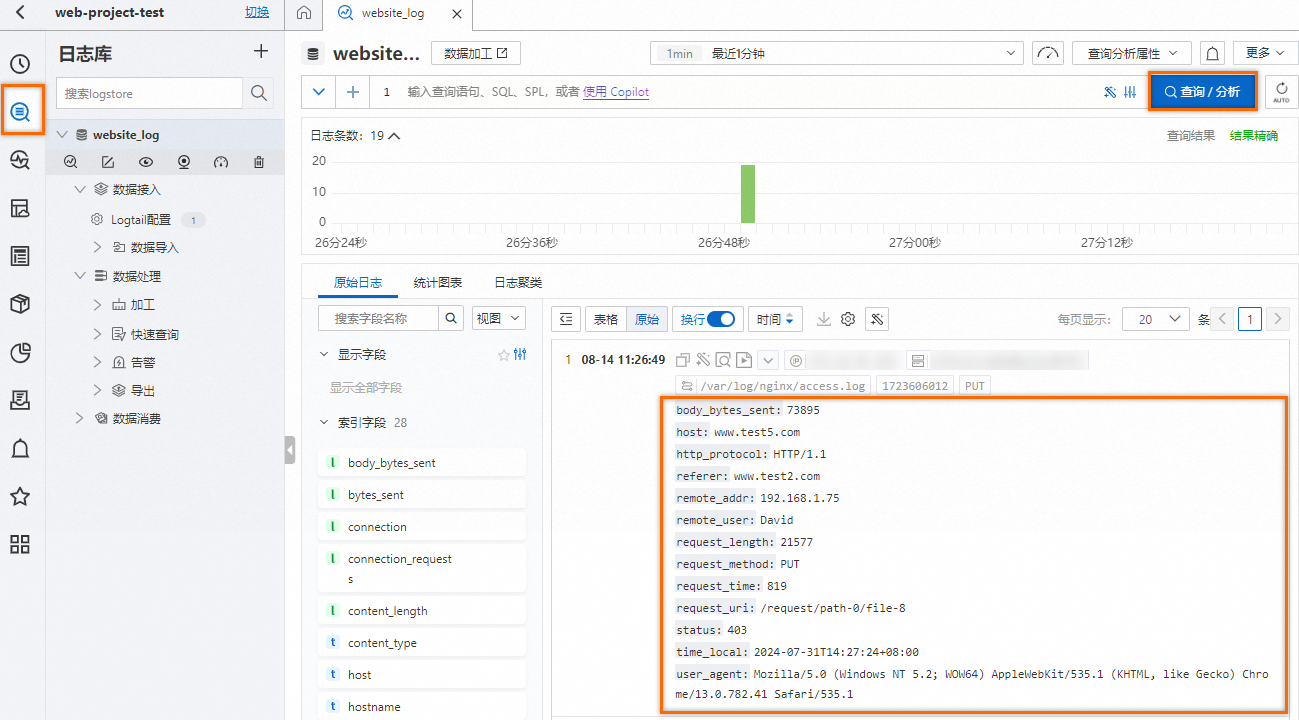1299x720 pixels.
Task: Click the home tab icon
Action: click(x=305, y=14)
